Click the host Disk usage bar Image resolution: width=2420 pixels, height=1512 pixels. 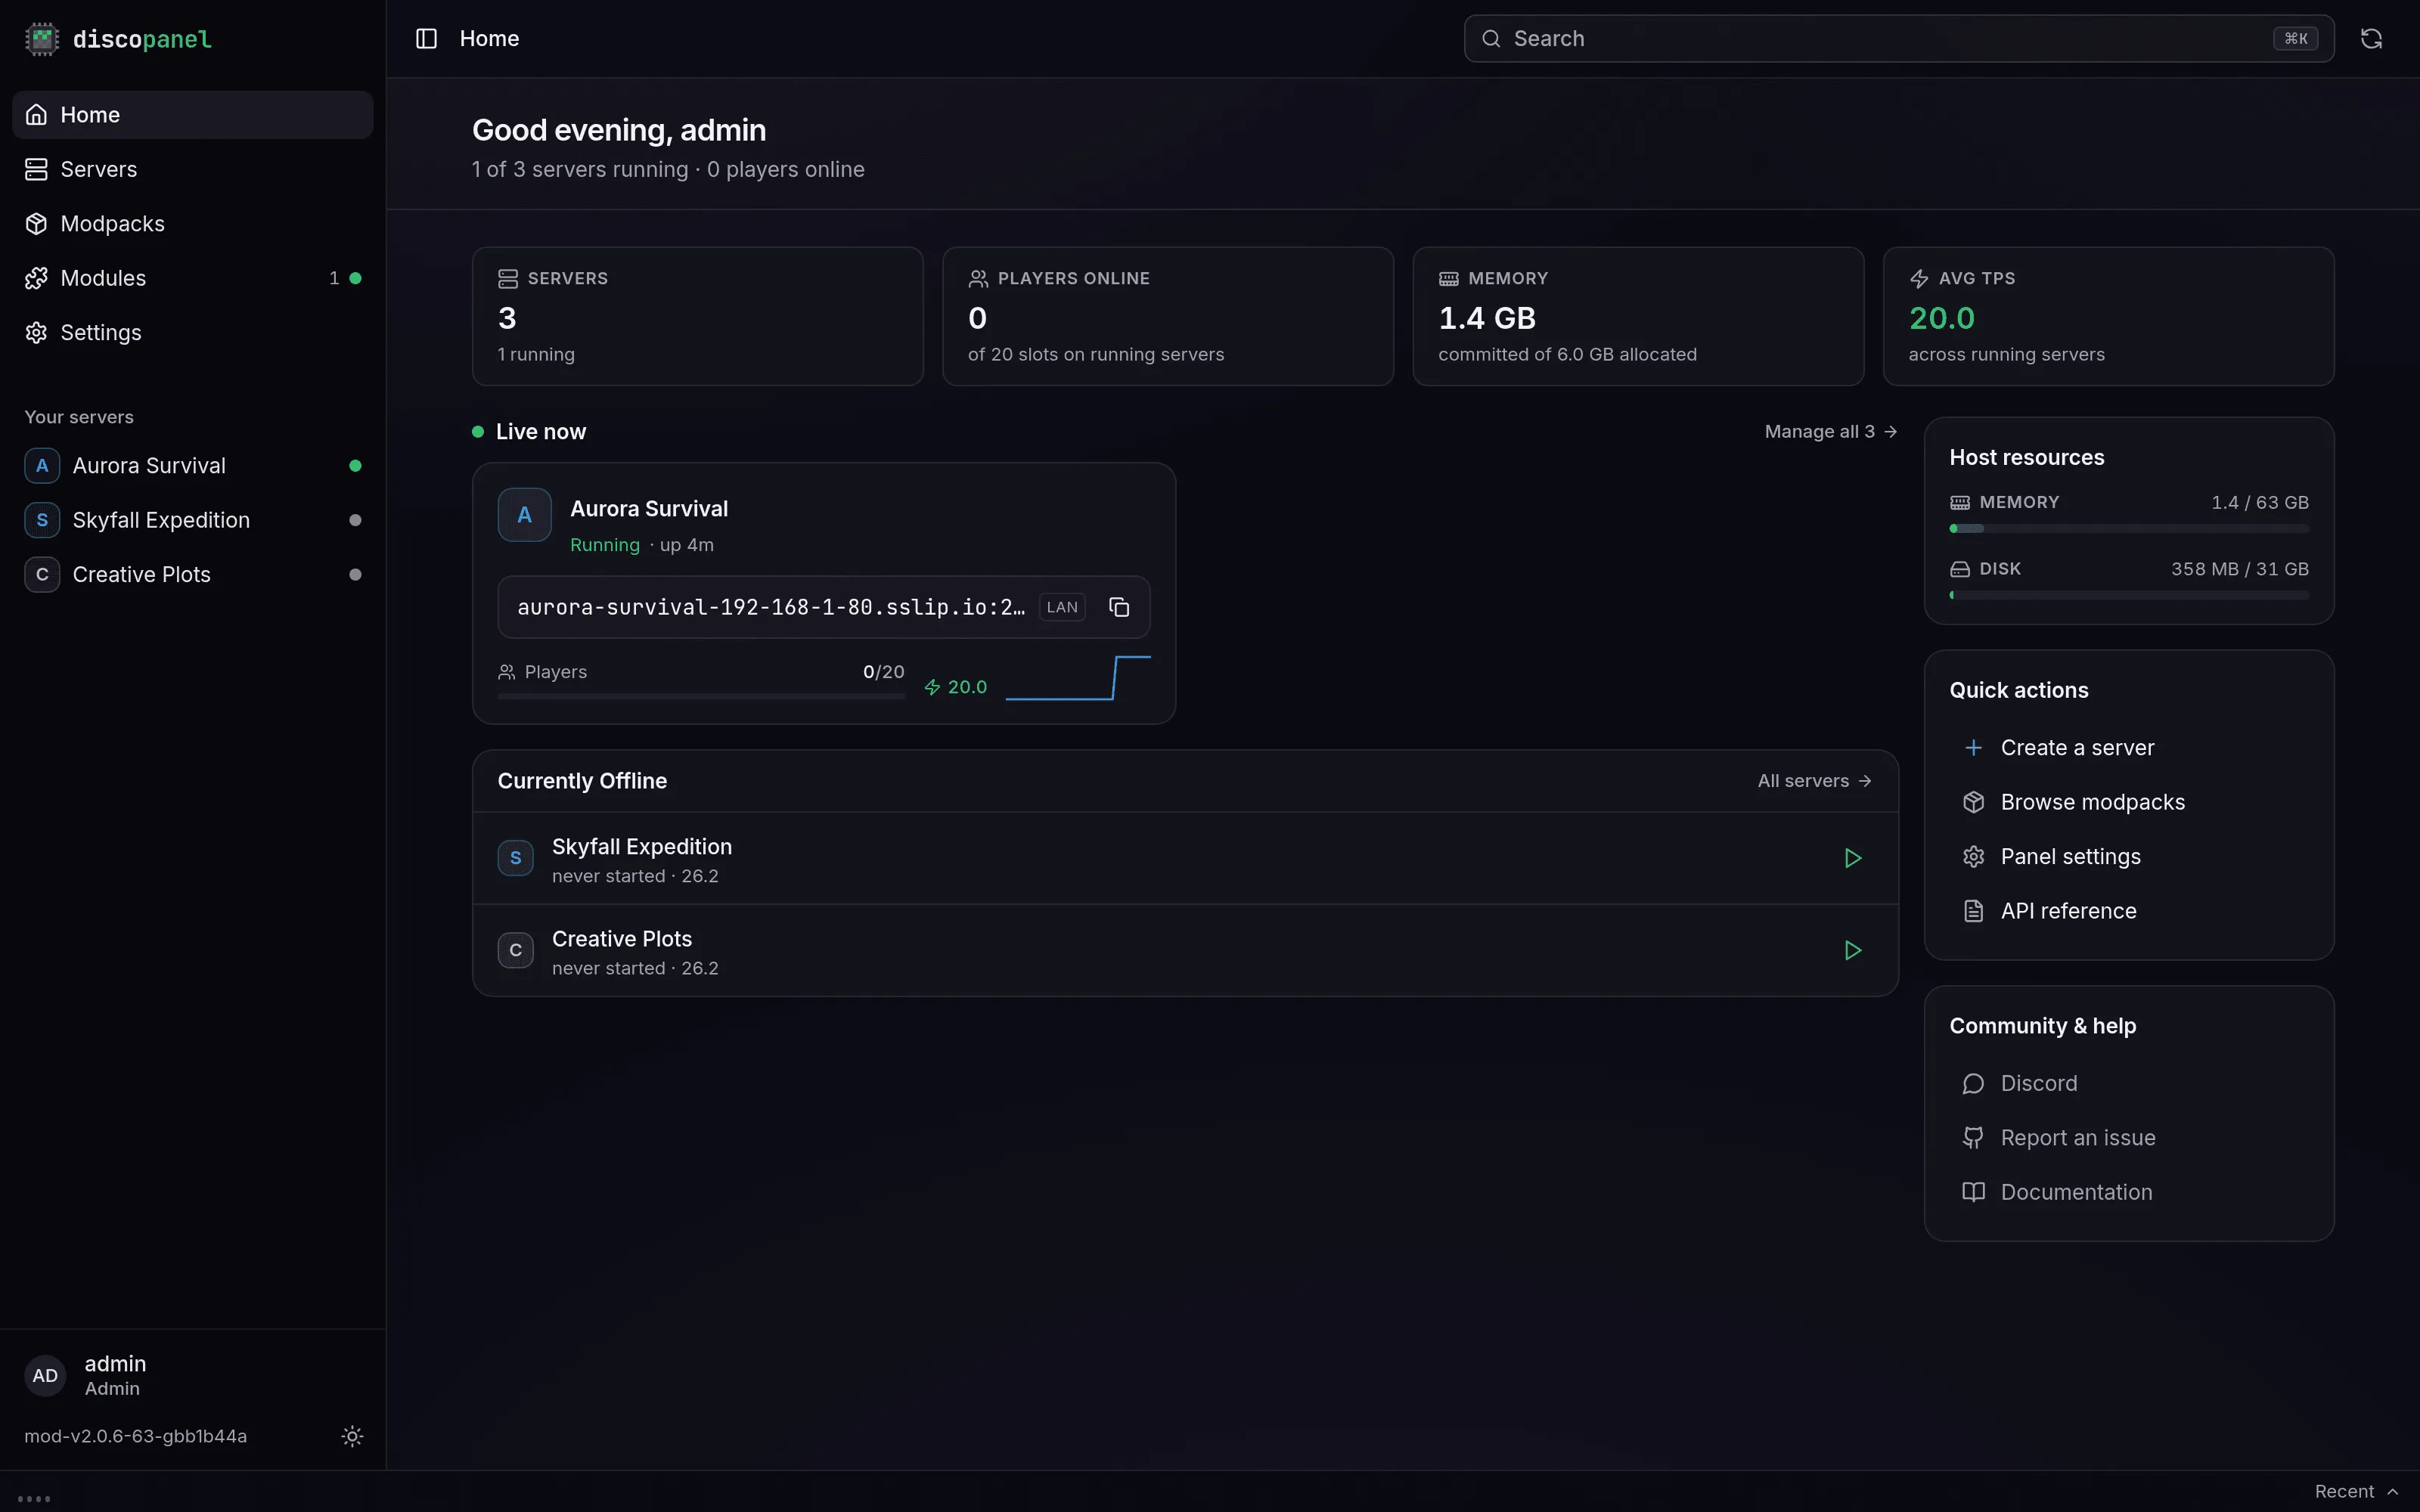[2128, 595]
